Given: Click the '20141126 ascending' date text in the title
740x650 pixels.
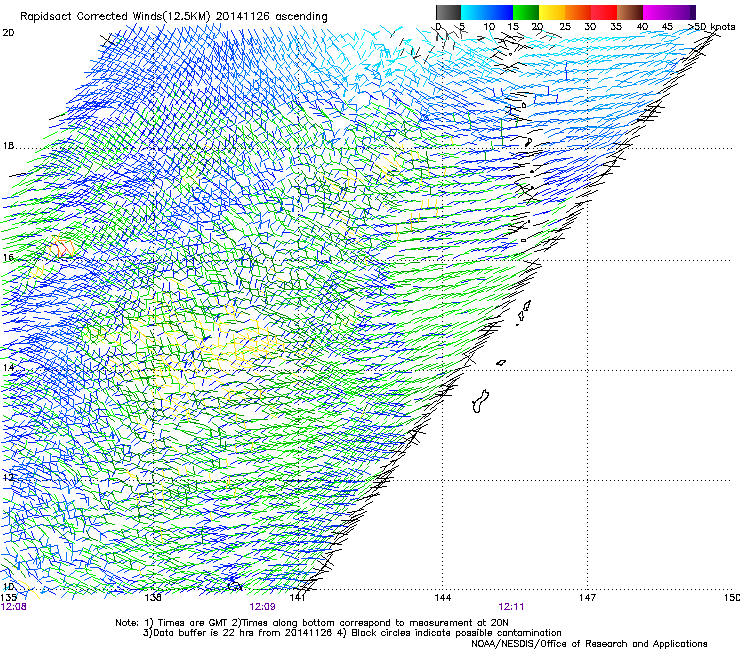Looking at the screenshot, I should (271, 16).
